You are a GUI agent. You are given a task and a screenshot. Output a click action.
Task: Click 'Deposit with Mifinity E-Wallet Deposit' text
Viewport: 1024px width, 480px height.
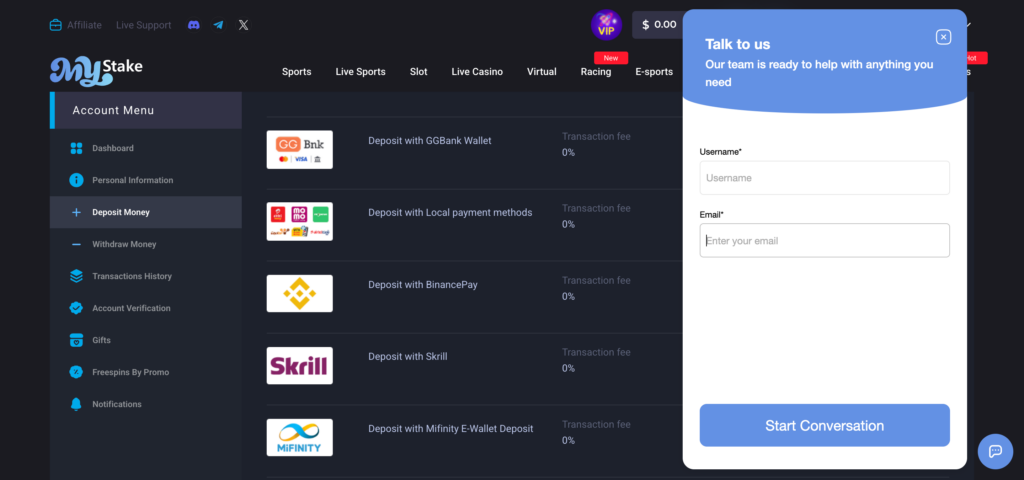click(451, 428)
